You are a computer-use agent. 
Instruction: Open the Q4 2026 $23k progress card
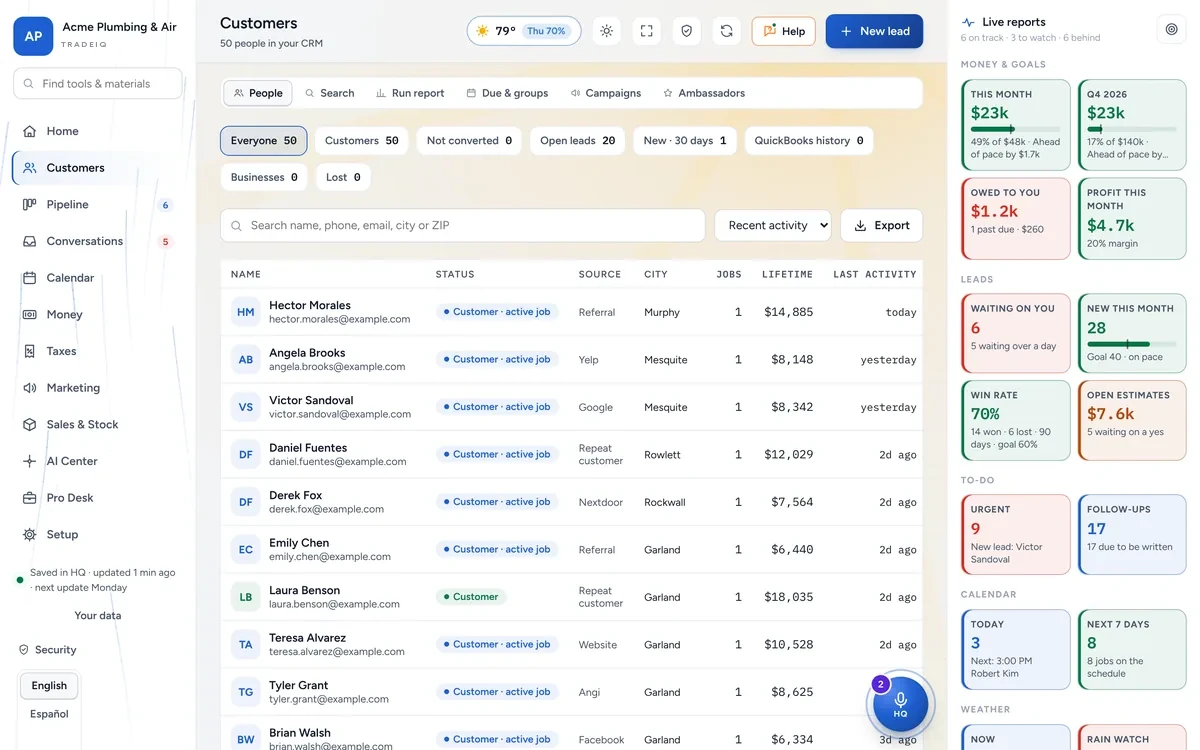pyautogui.click(x=1132, y=125)
